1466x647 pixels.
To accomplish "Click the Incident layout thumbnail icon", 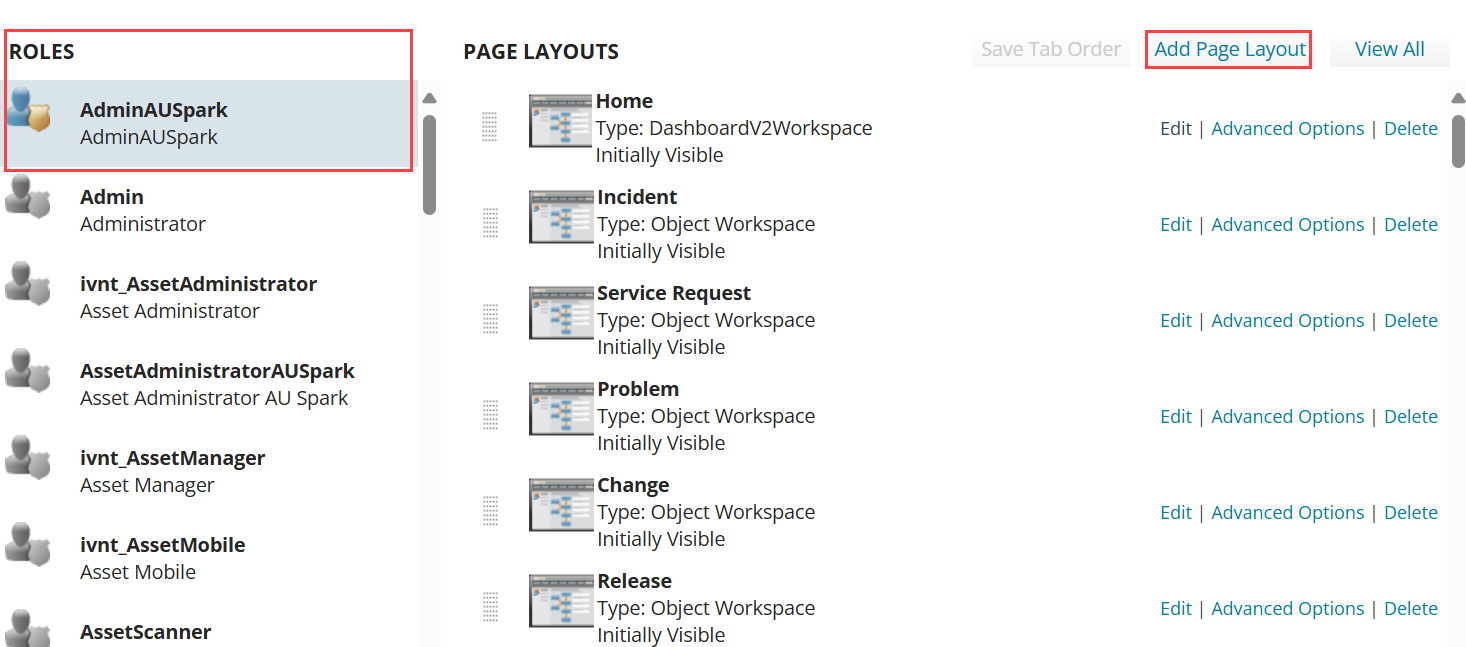I will (560, 218).
